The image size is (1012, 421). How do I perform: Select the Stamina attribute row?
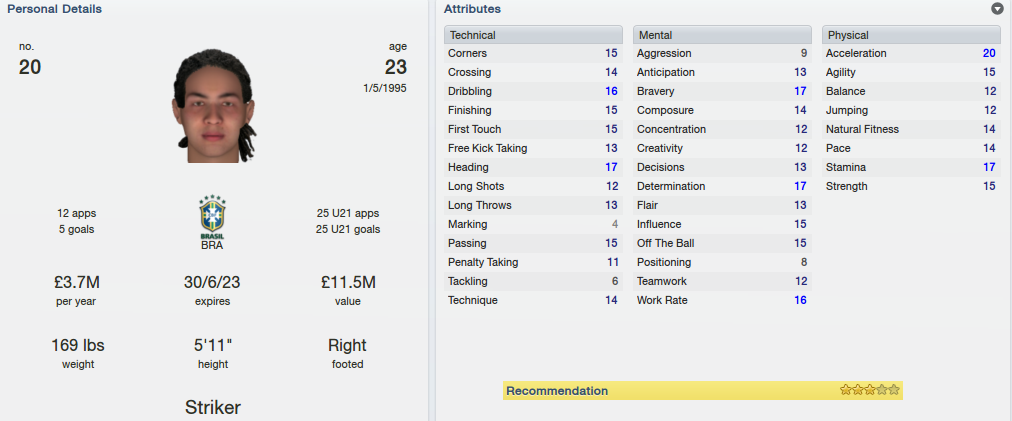click(x=911, y=167)
